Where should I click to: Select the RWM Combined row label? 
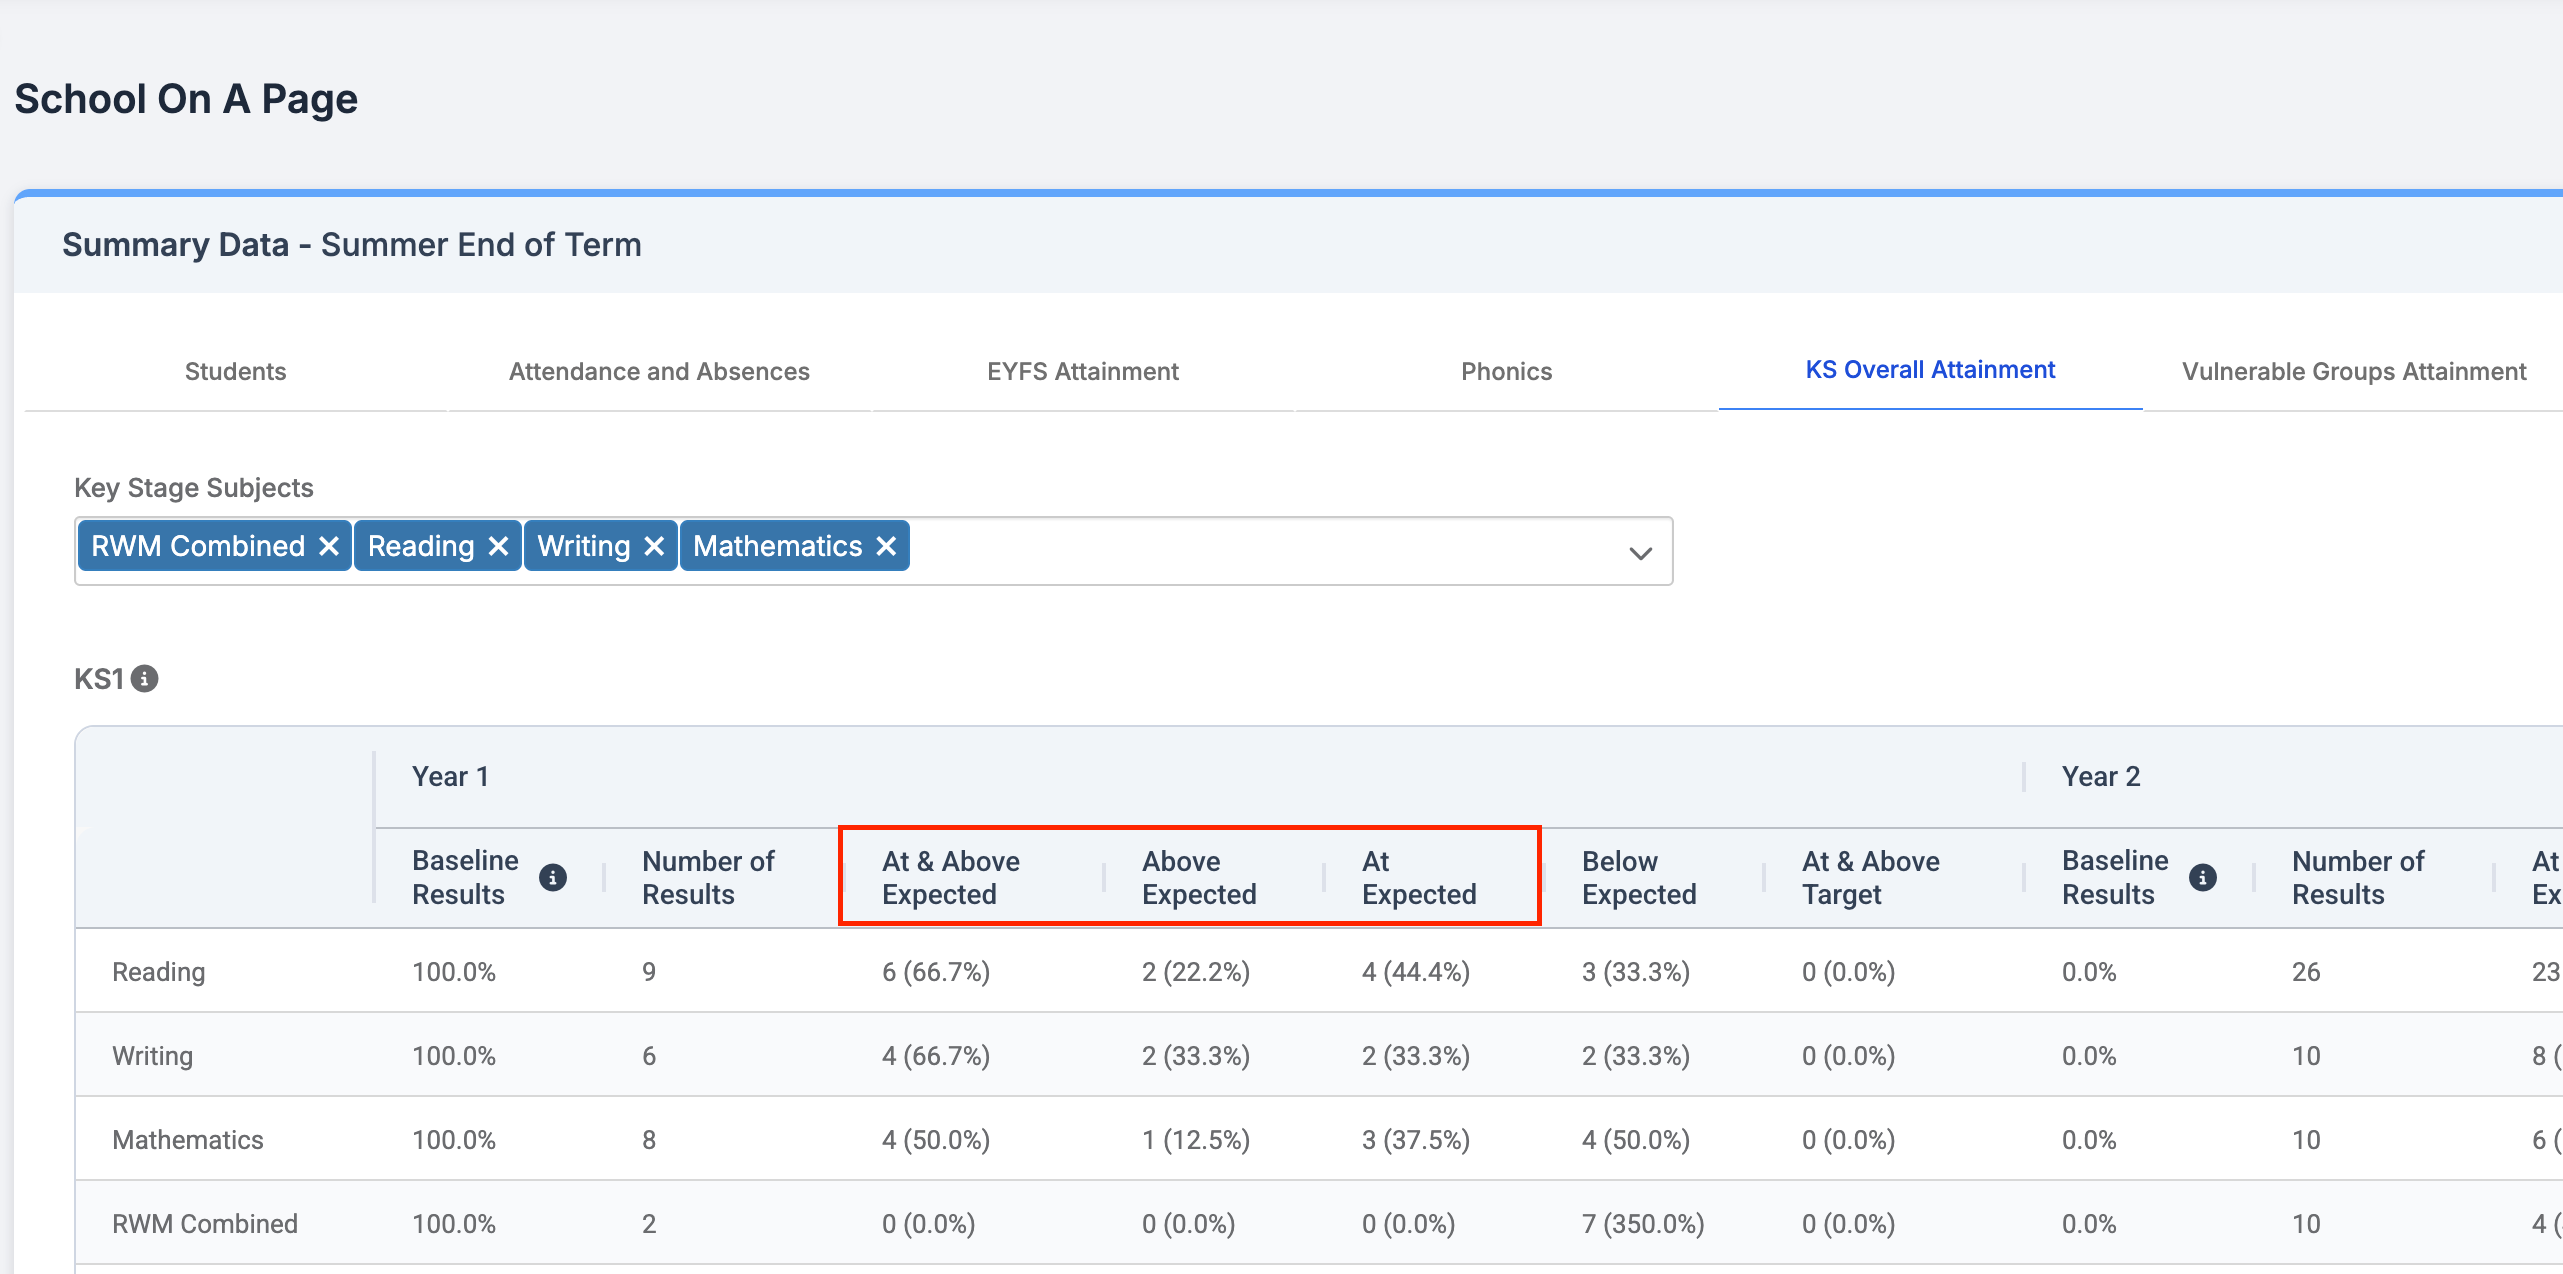pyautogui.click(x=205, y=1223)
